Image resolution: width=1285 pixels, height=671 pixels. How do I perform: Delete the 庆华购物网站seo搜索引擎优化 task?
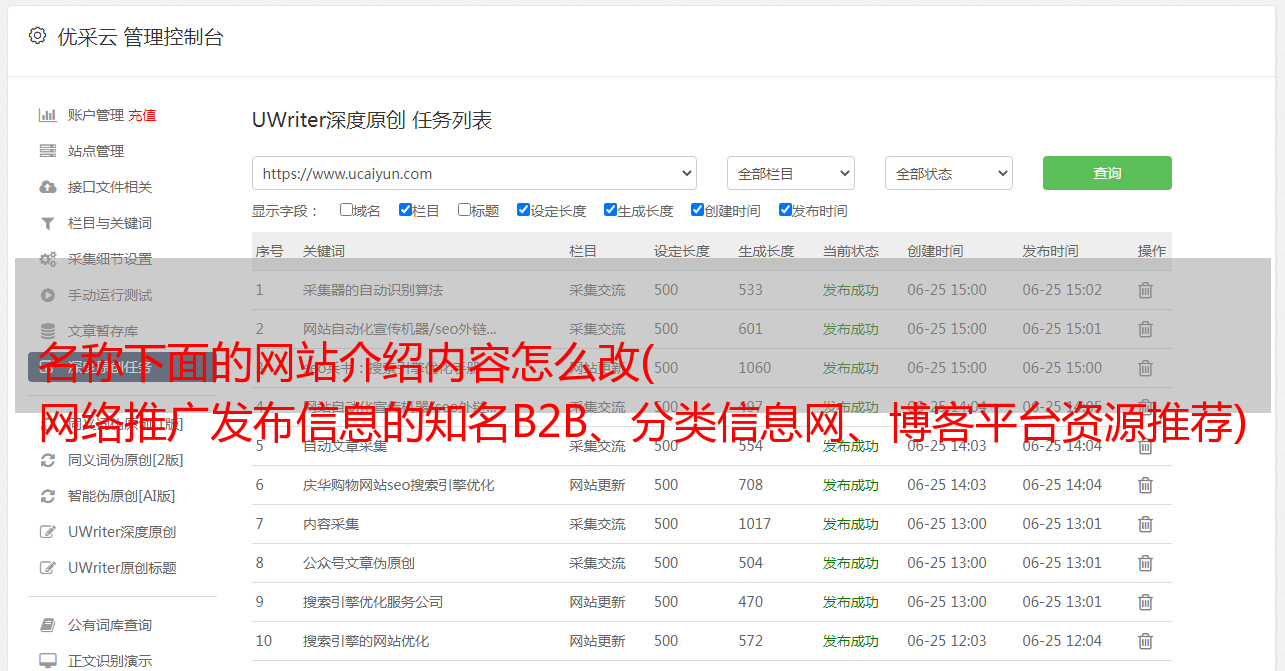1145,485
